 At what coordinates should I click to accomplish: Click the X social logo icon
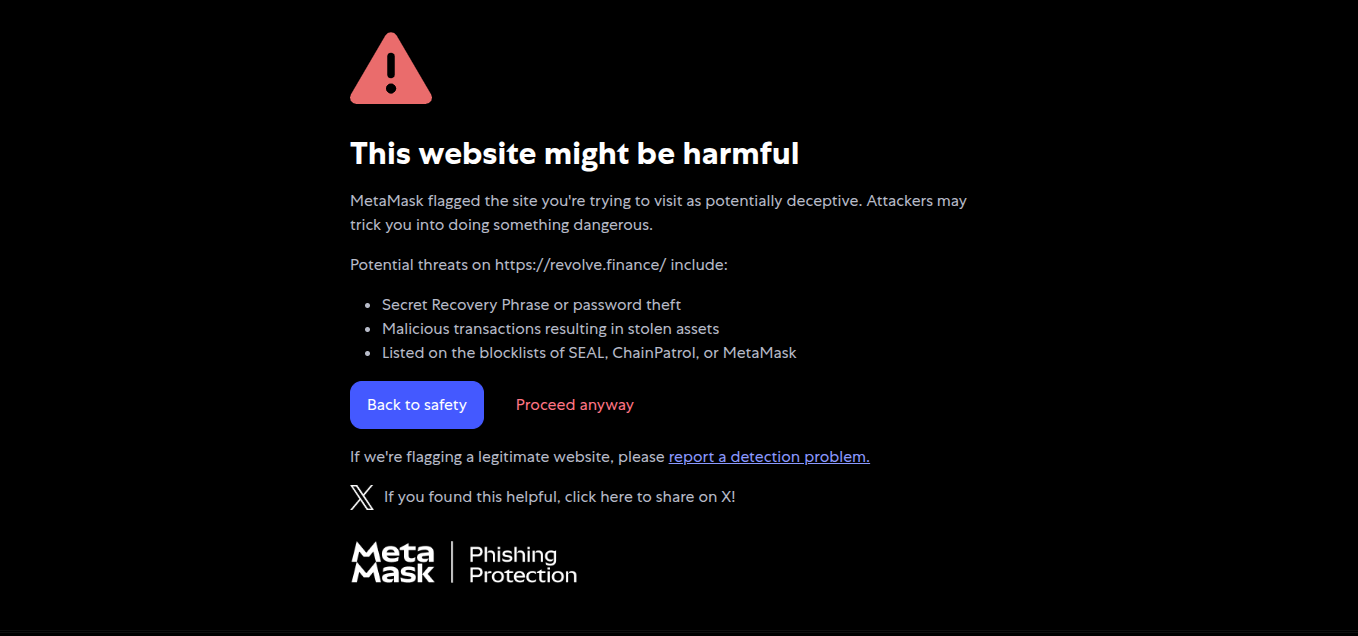click(x=362, y=497)
